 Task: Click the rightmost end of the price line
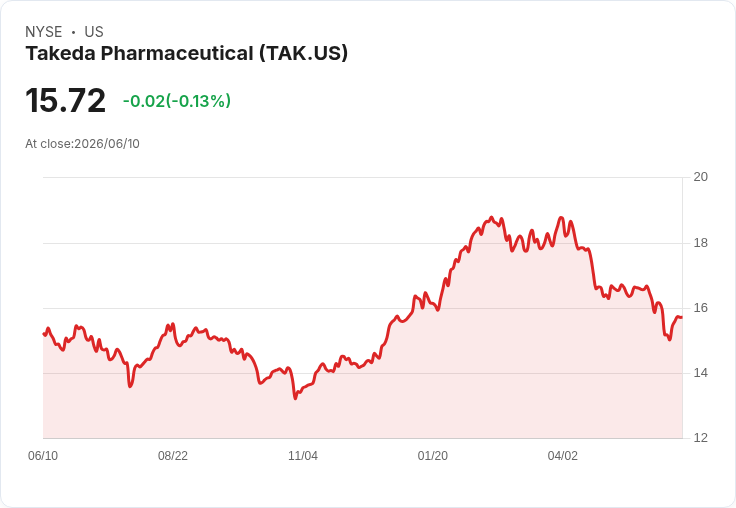click(682, 318)
